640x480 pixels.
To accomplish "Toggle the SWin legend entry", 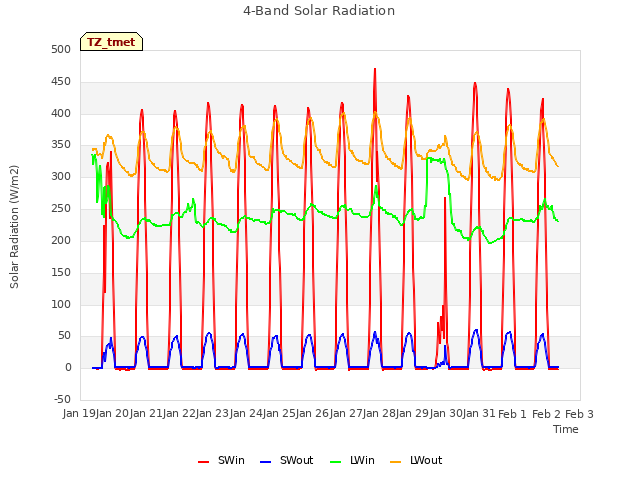I will (x=221, y=460).
